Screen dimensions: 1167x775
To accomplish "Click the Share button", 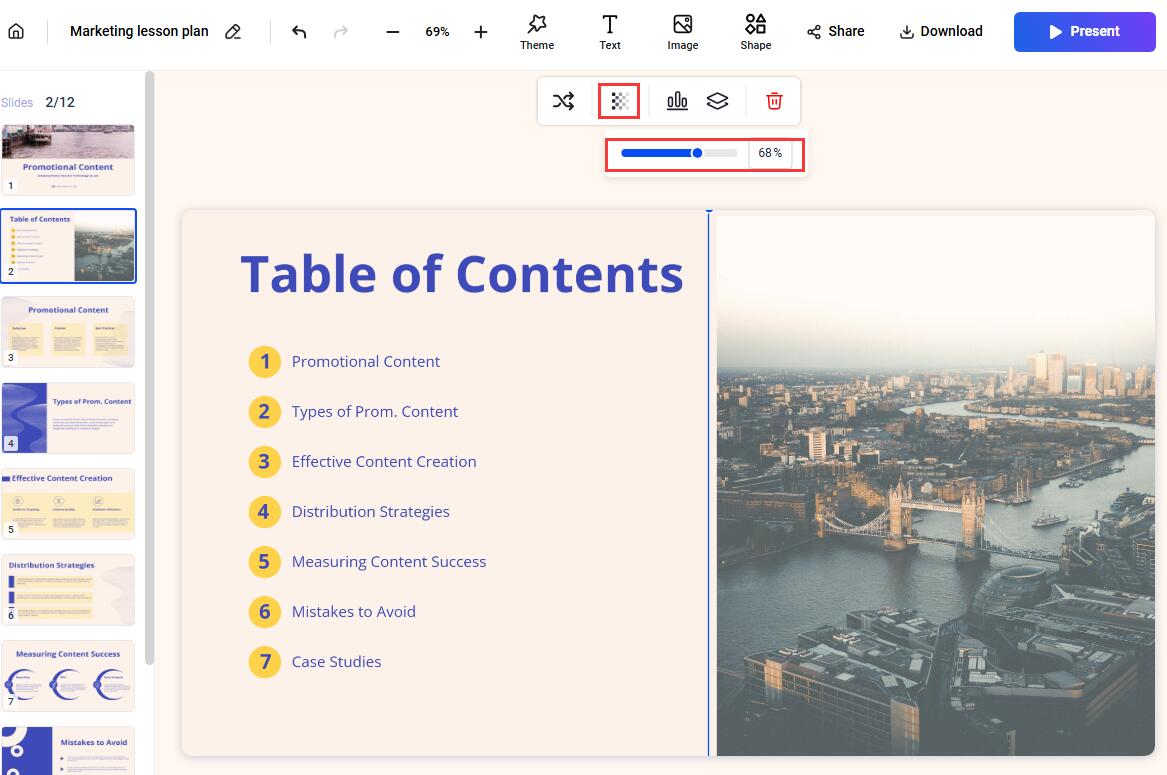I will pyautogui.click(x=835, y=31).
